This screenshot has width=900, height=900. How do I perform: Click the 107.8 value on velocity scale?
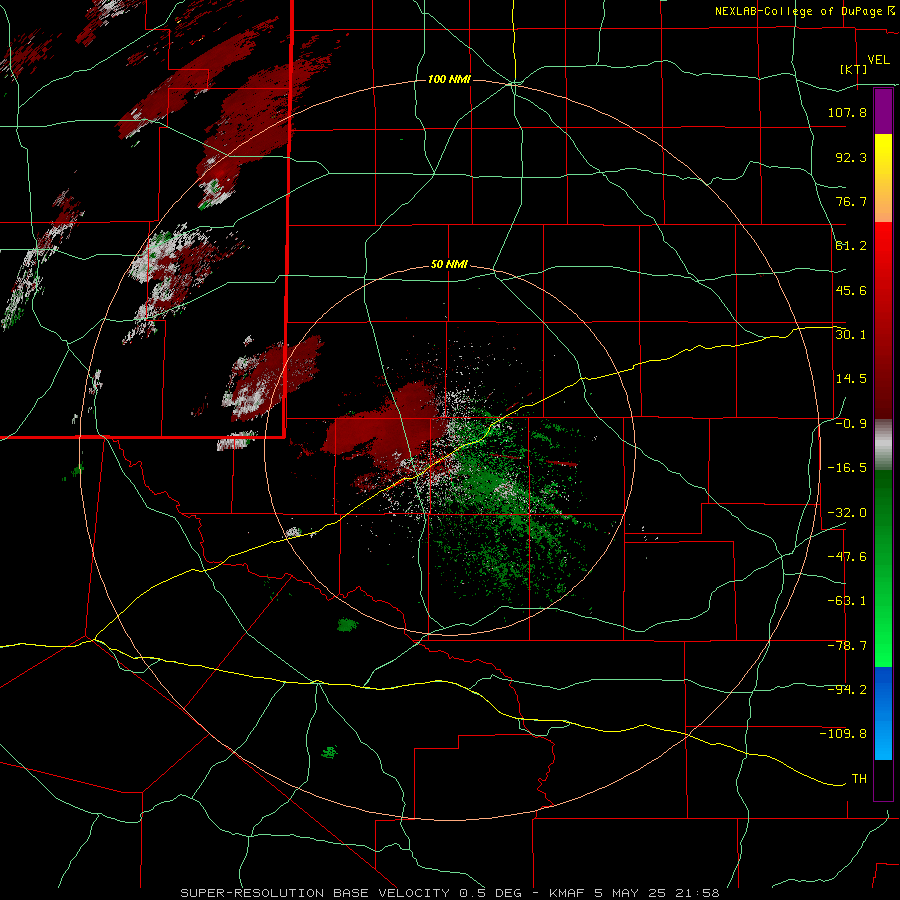click(x=847, y=112)
